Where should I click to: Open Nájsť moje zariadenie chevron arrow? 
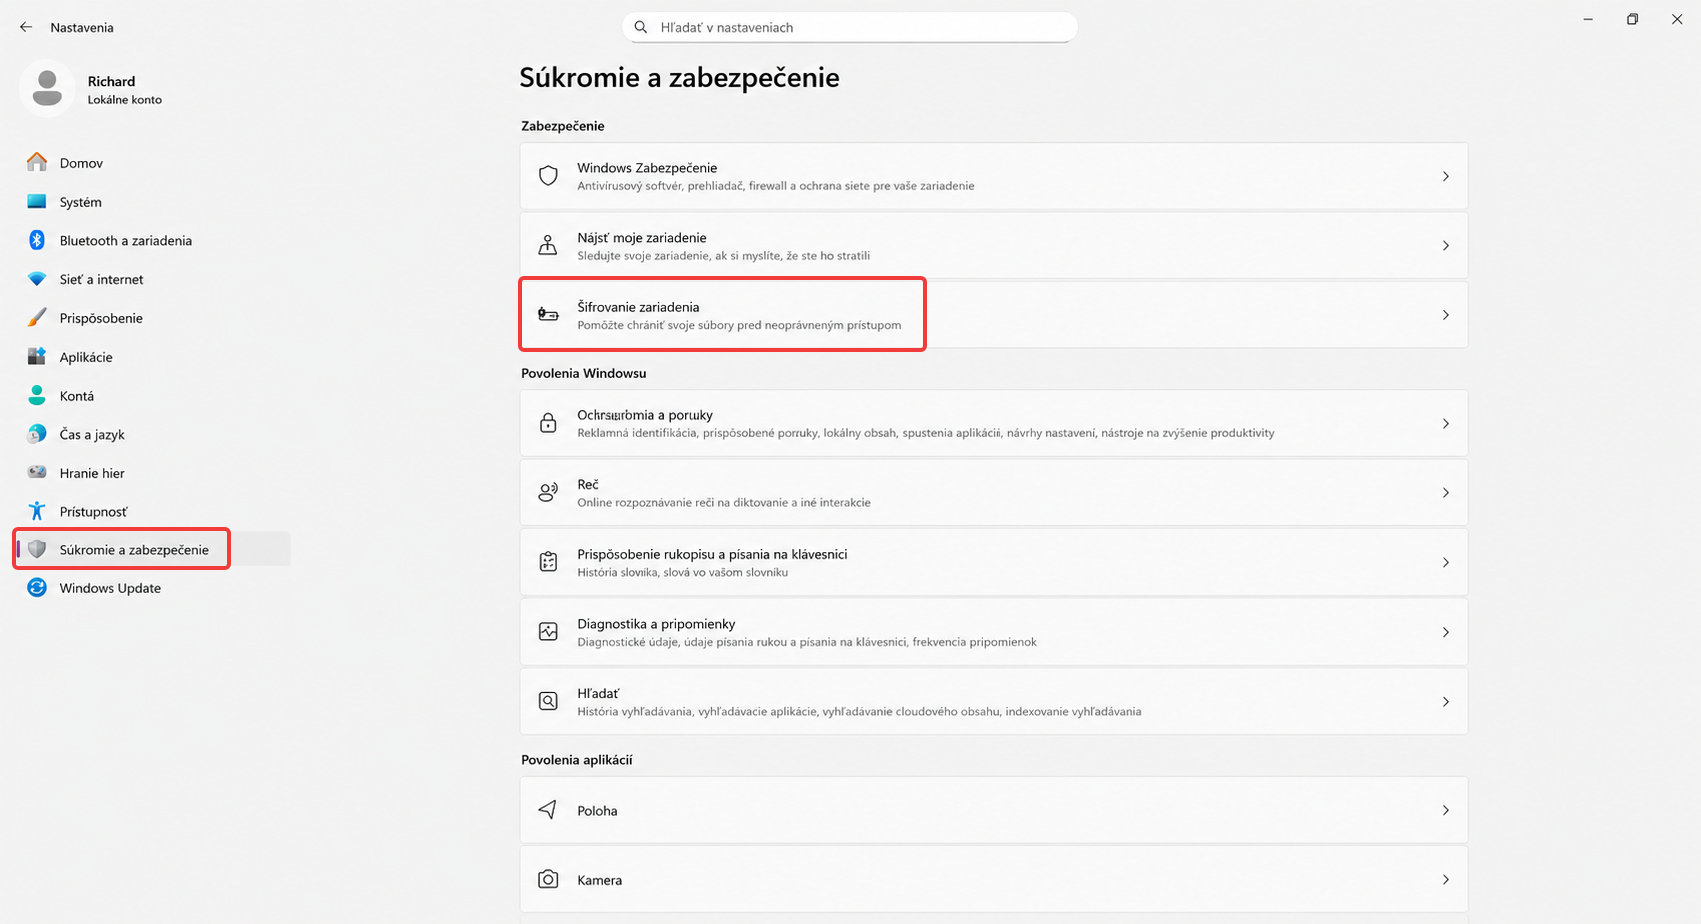(1446, 245)
